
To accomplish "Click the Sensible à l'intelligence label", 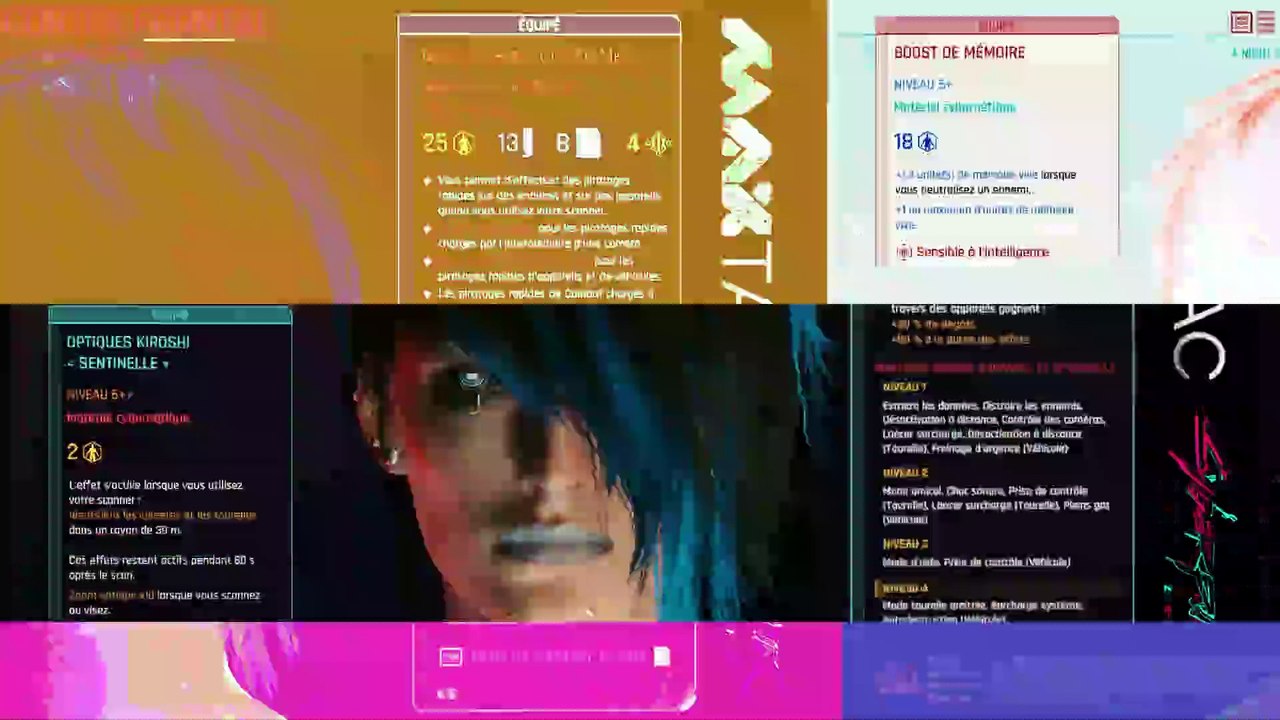I will (982, 252).
